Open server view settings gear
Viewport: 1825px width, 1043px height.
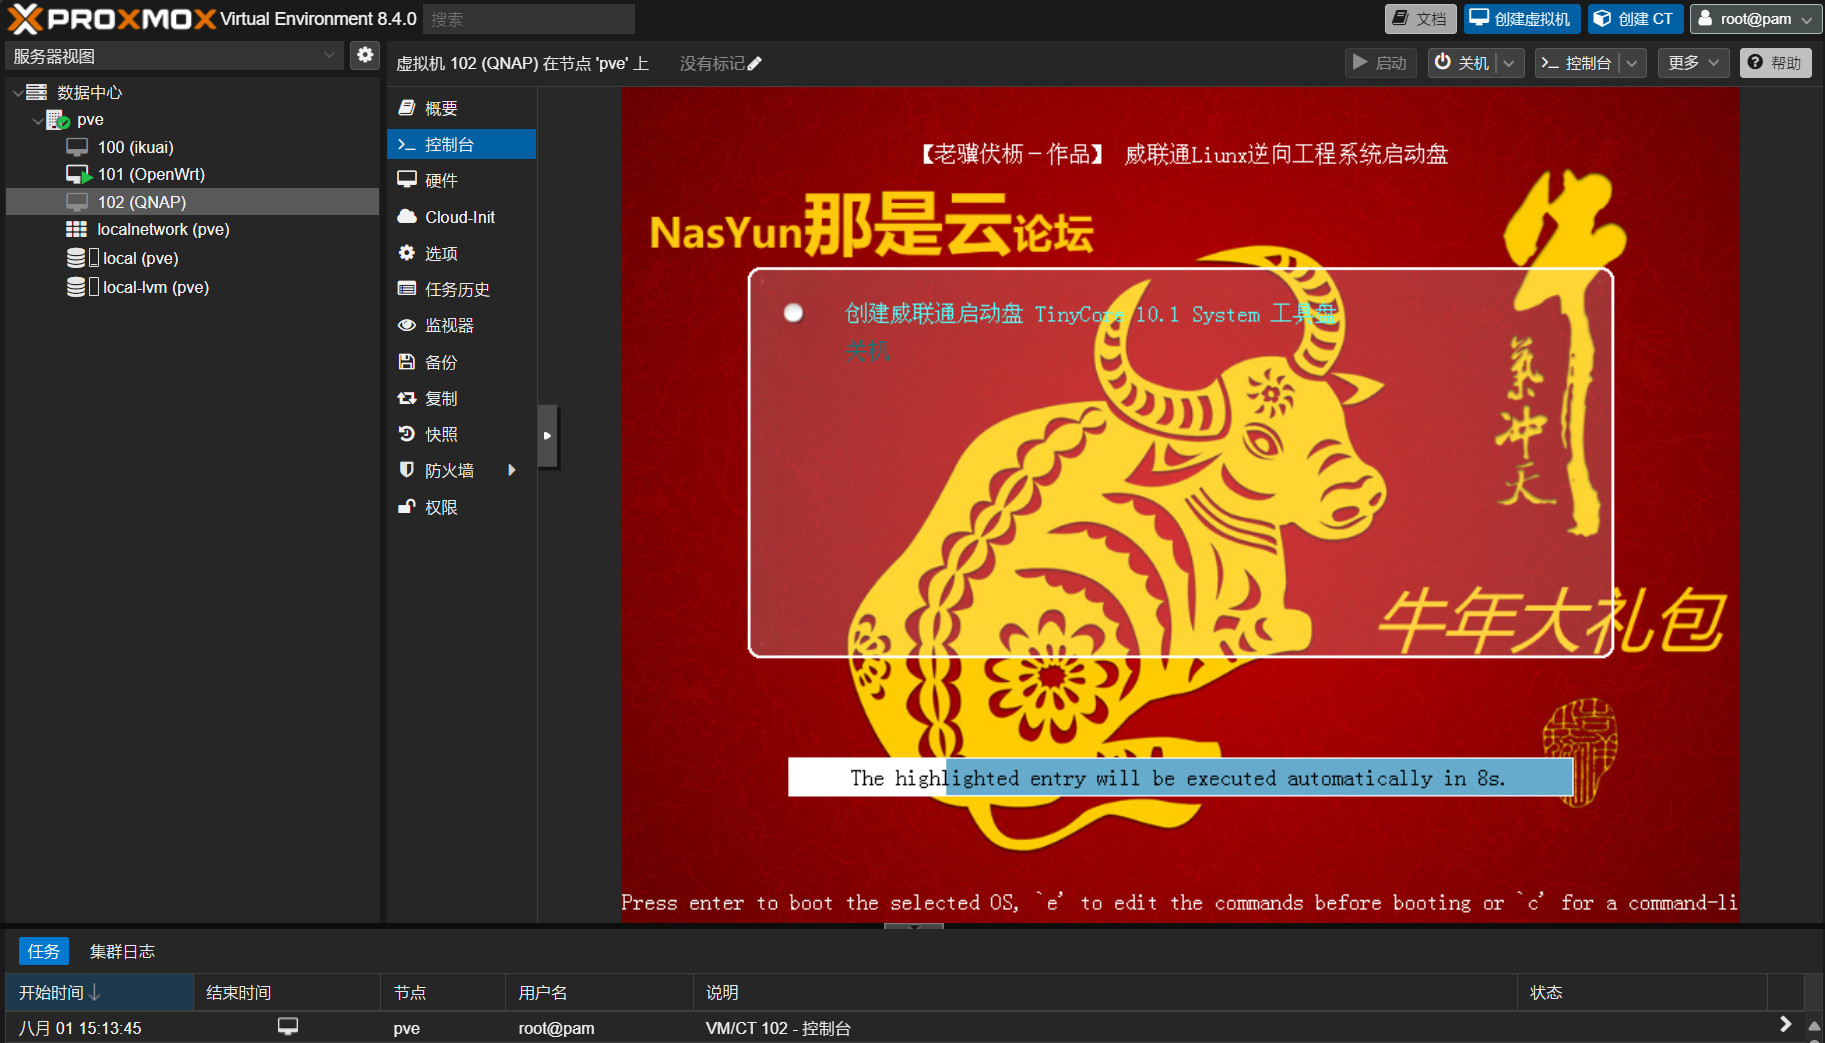tap(365, 55)
